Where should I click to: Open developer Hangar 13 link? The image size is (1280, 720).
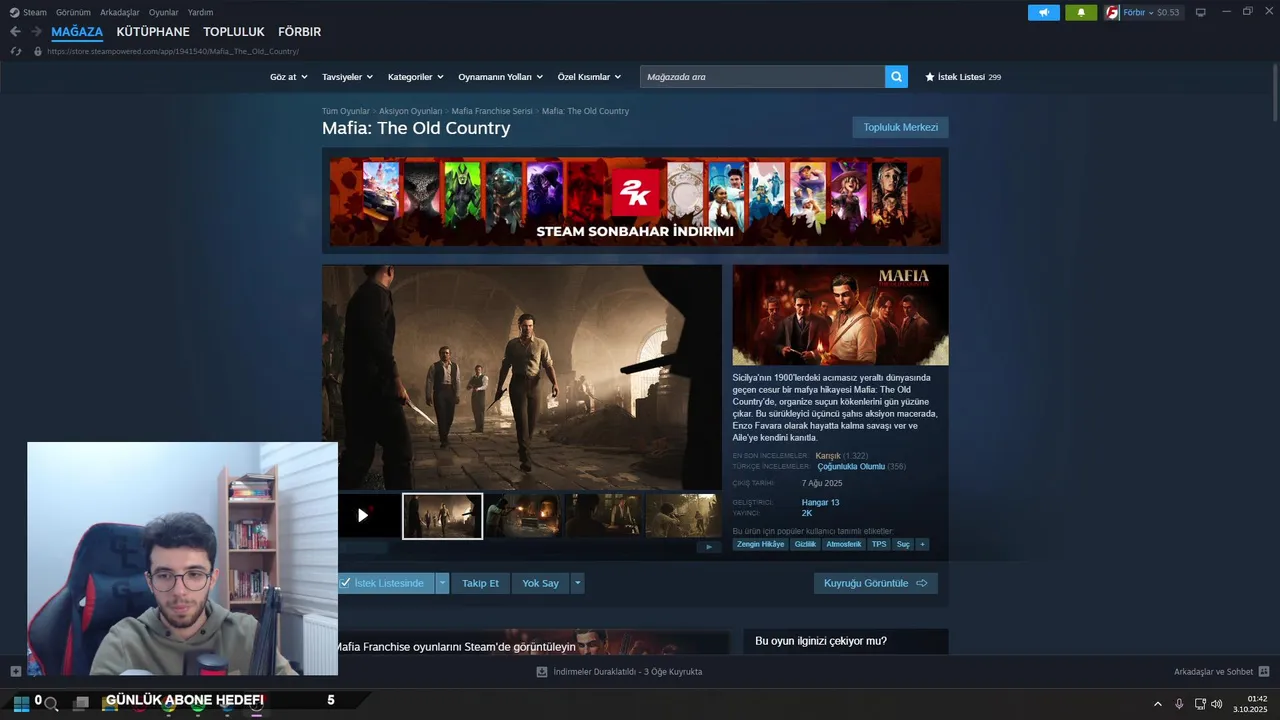[x=820, y=502]
